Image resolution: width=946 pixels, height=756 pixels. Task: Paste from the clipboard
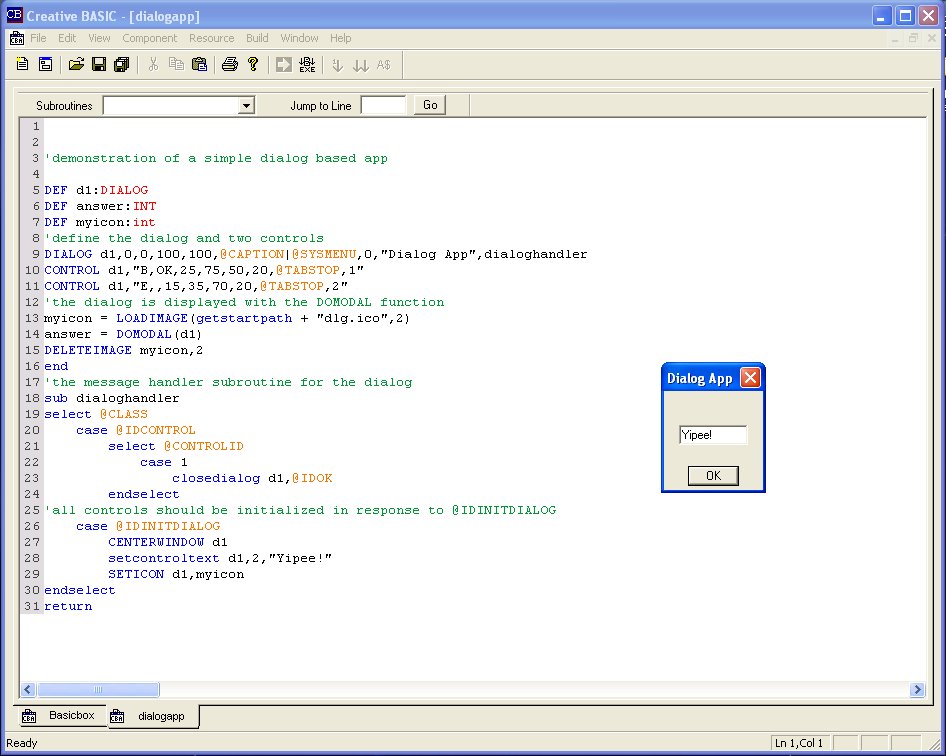199,64
